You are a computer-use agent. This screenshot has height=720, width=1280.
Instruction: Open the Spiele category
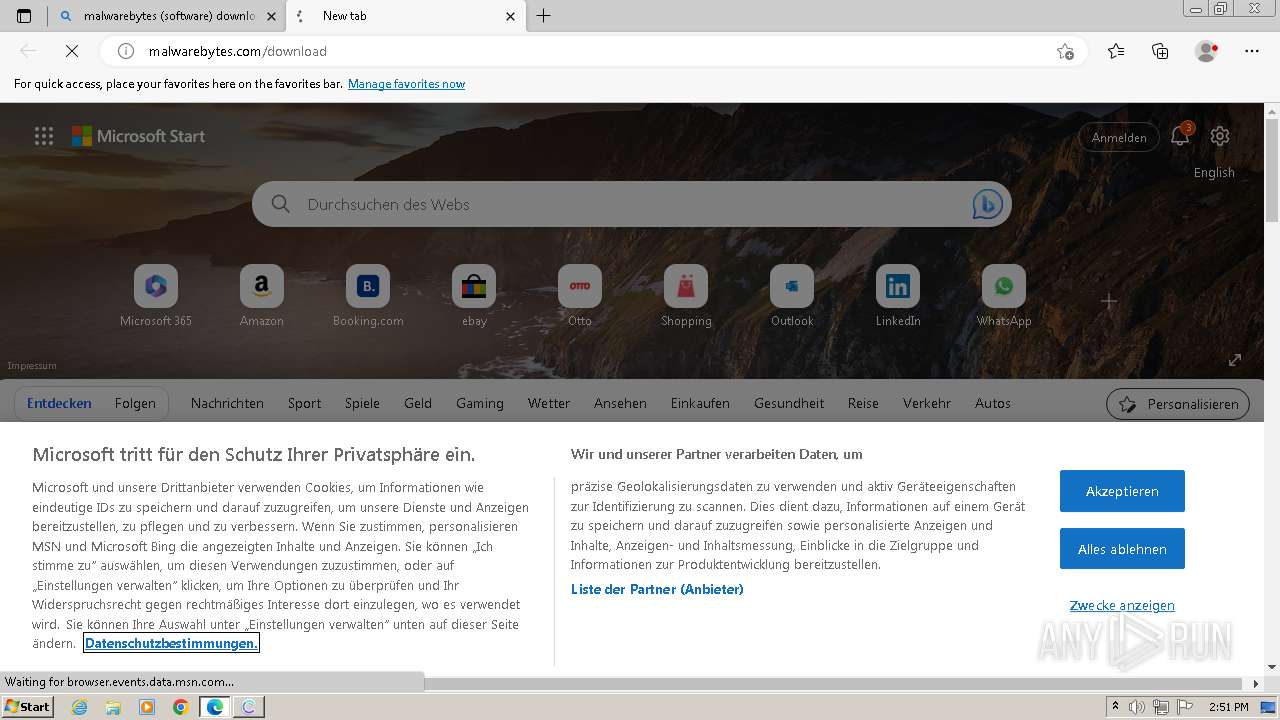[x=362, y=404]
